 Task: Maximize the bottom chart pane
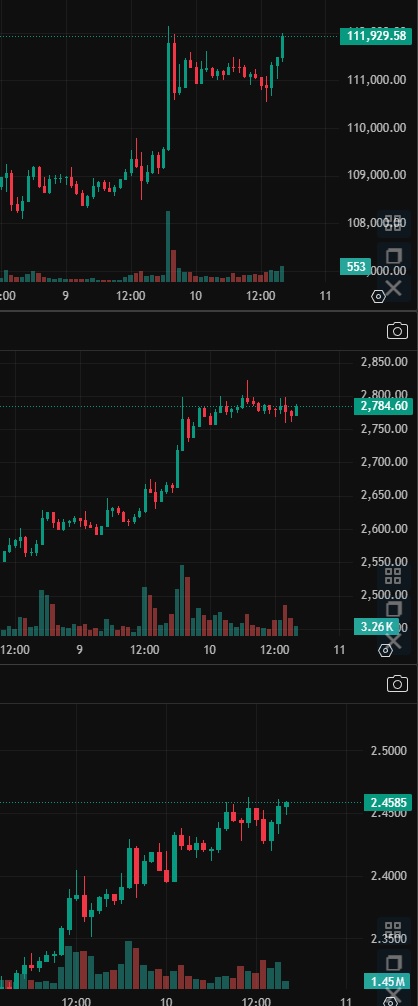[x=392, y=962]
